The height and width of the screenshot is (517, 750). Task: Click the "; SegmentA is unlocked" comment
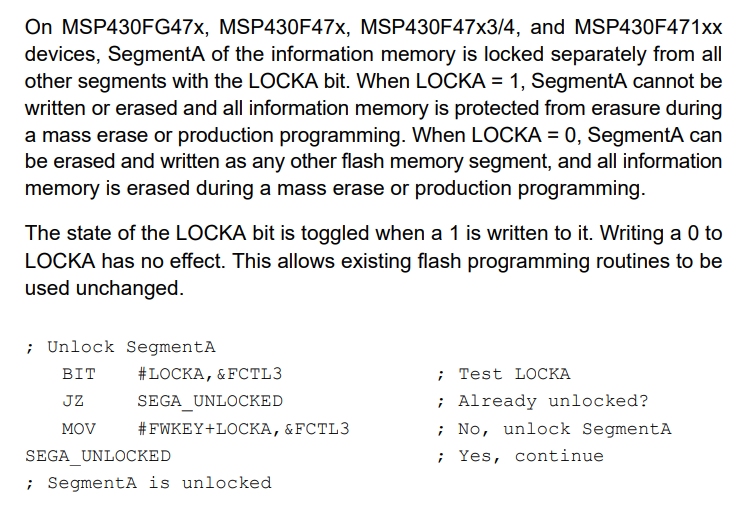[149, 483]
